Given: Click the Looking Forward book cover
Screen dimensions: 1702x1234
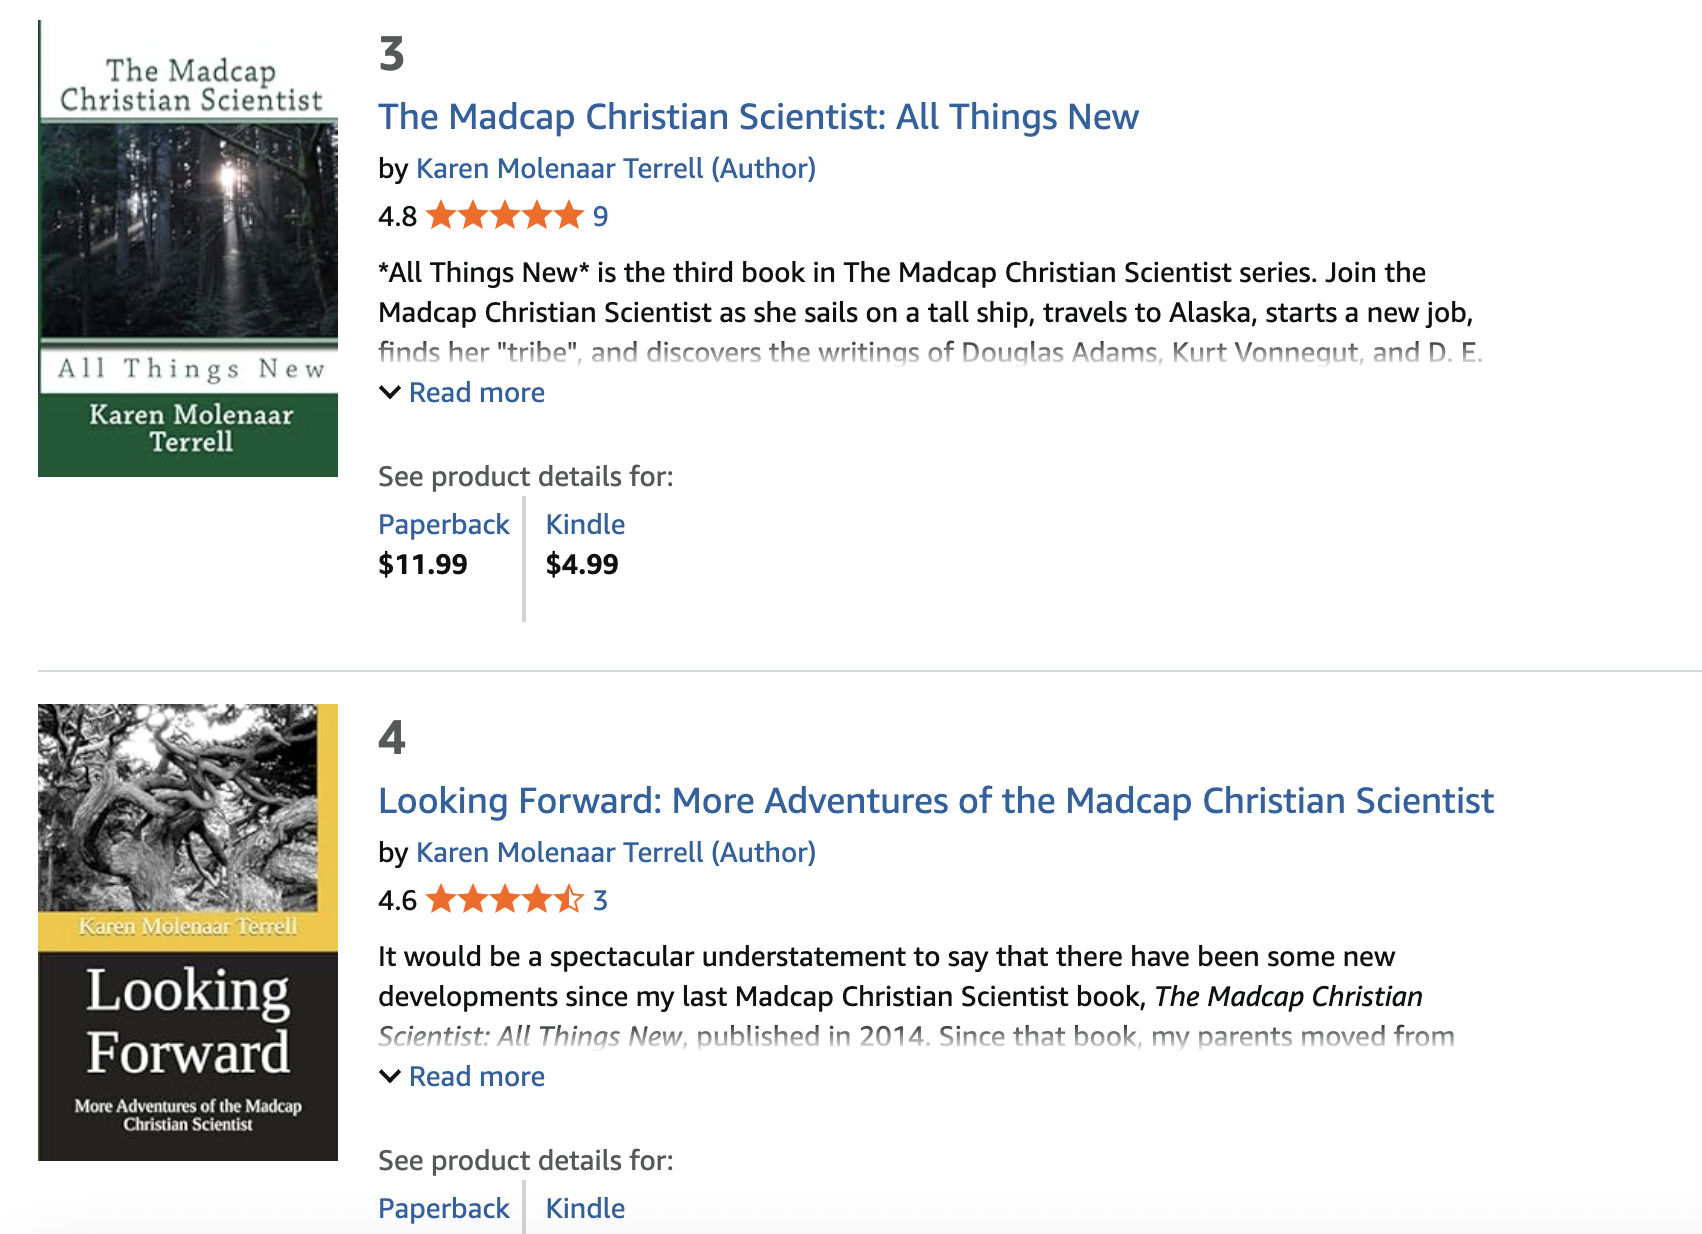Looking at the screenshot, I should tap(188, 932).
